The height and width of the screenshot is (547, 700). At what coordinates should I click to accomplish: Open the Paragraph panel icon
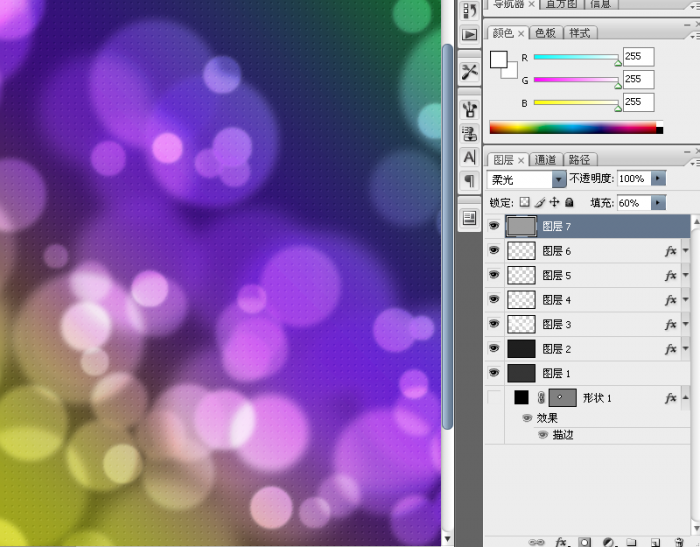(469, 181)
